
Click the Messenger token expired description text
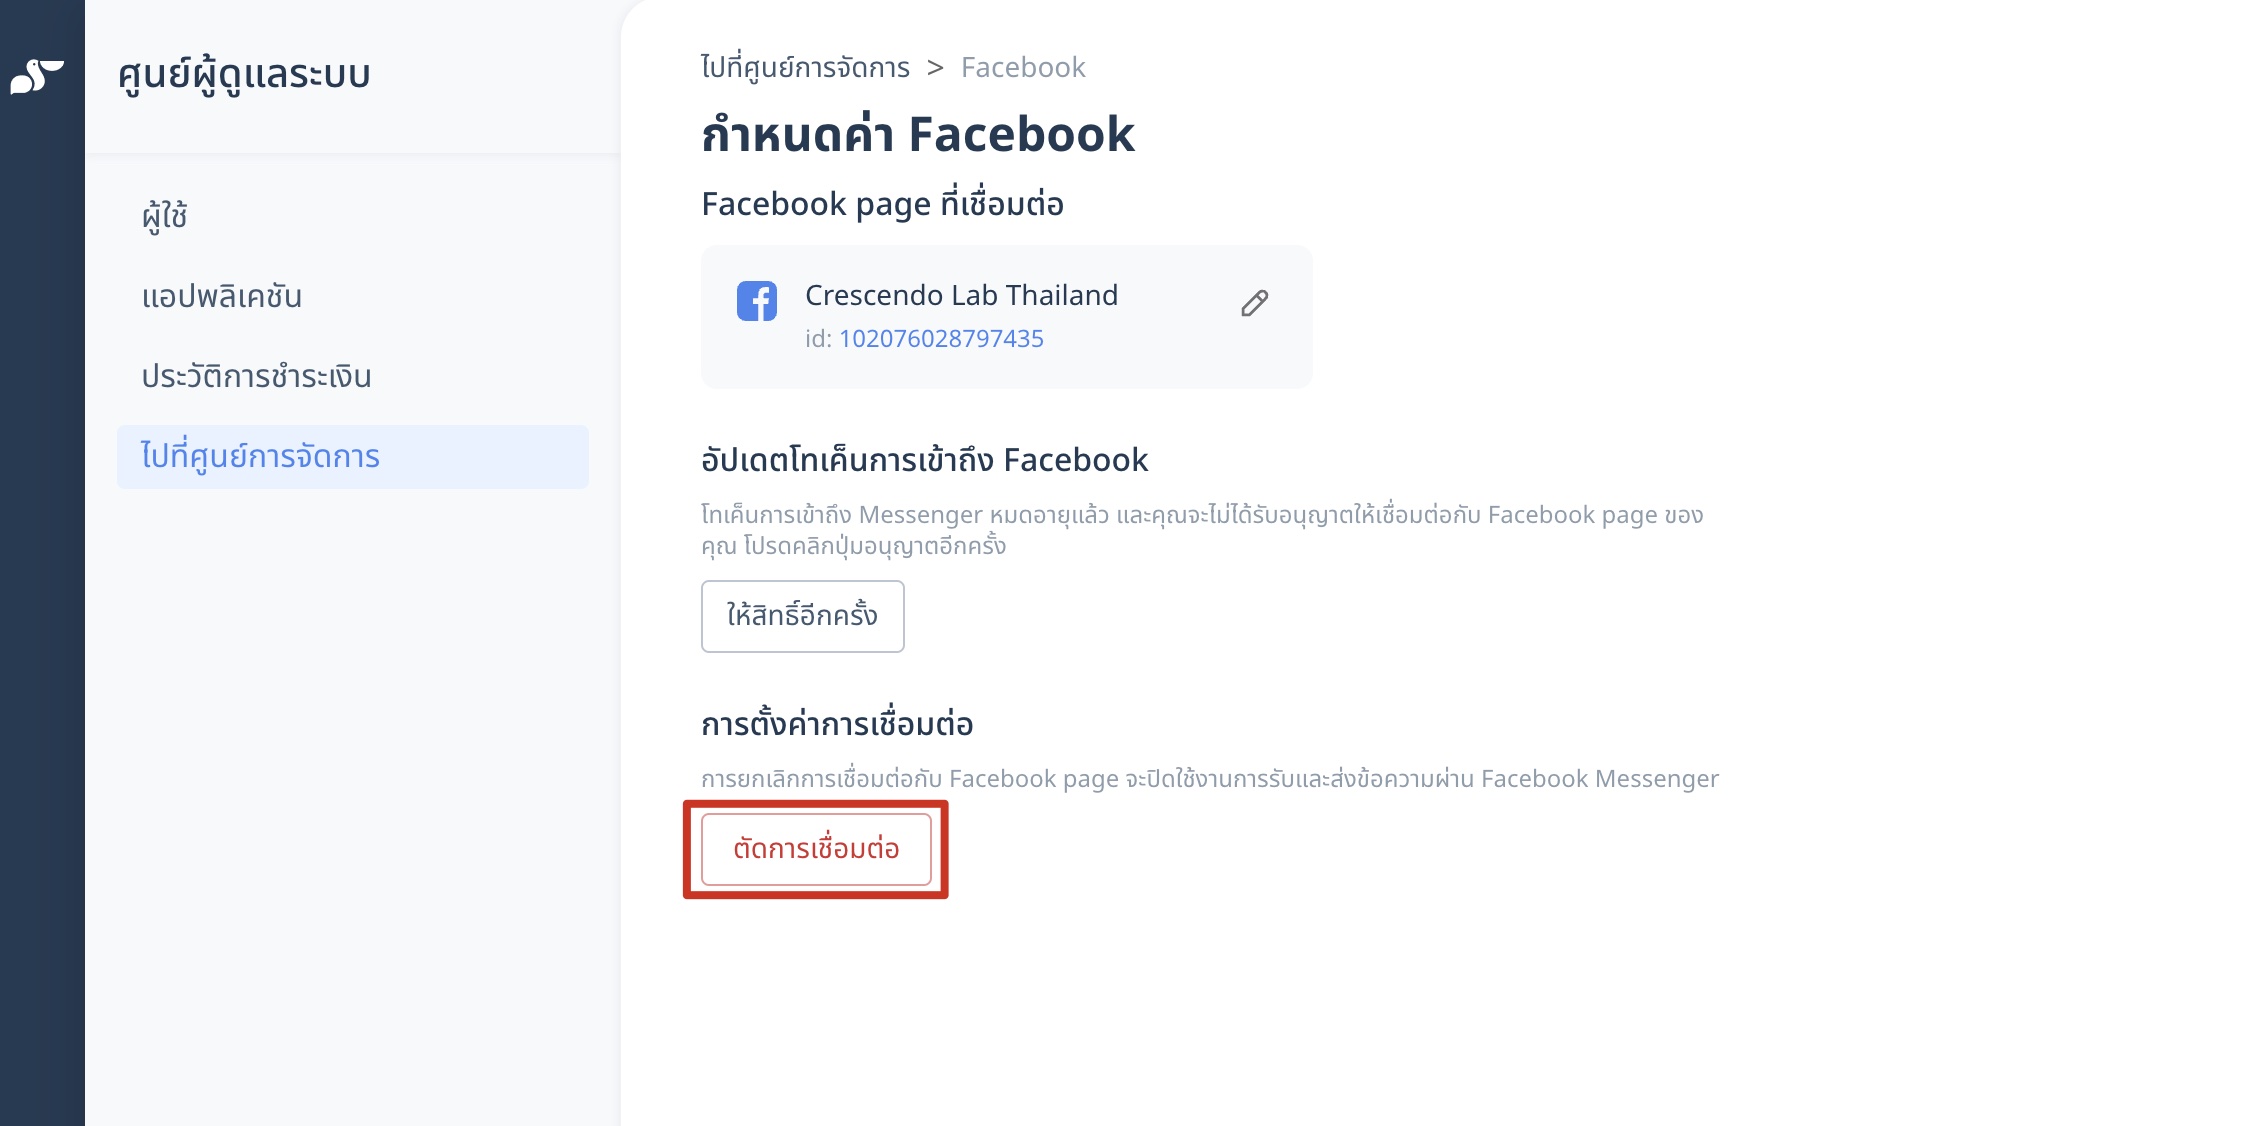(1202, 530)
